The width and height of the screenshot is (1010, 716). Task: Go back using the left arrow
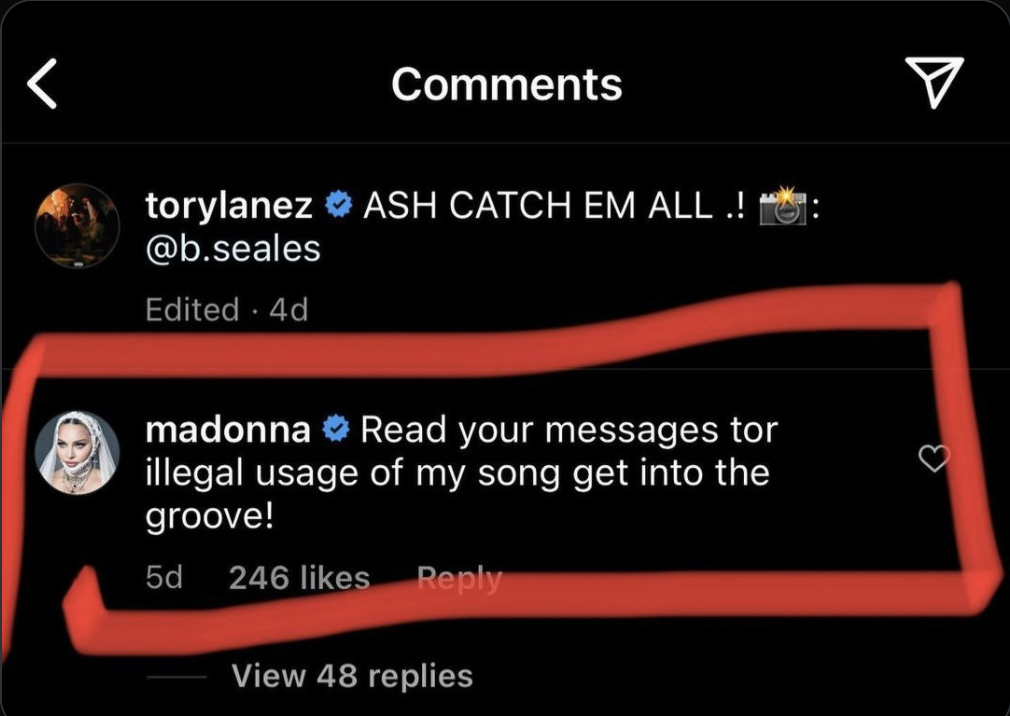(x=42, y=83)
